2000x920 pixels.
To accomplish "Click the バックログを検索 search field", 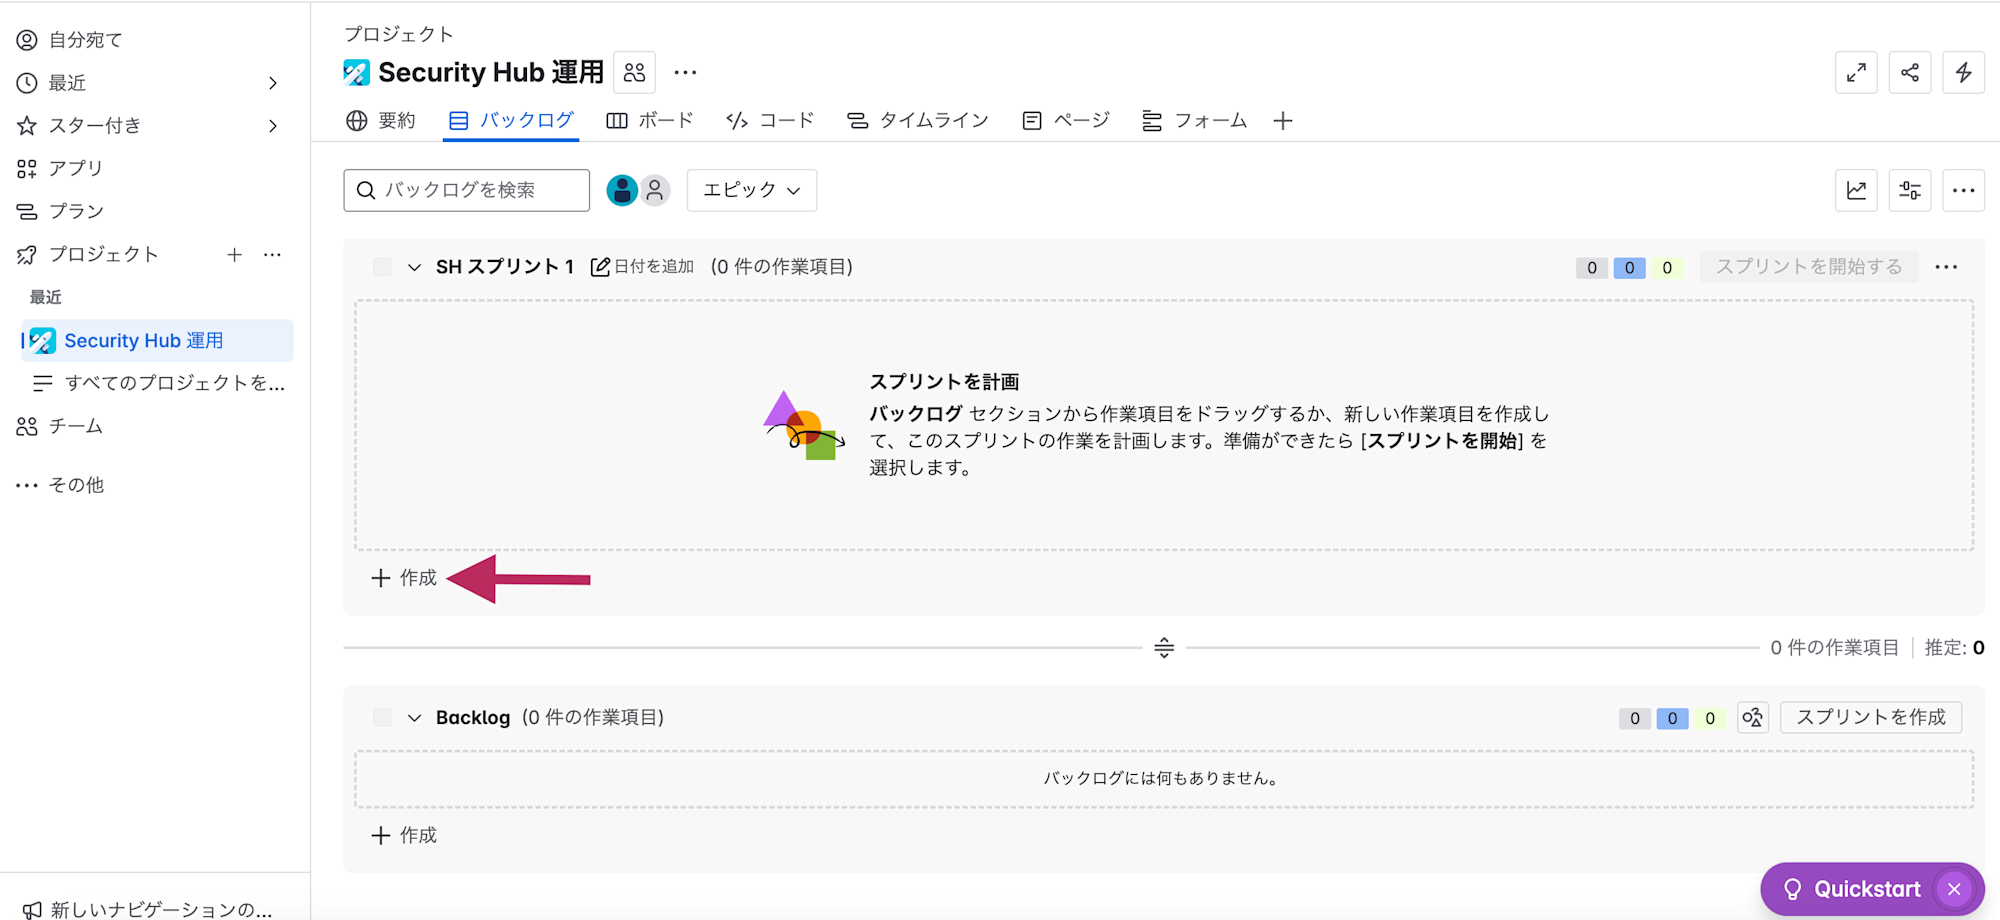I will (466, 190).
